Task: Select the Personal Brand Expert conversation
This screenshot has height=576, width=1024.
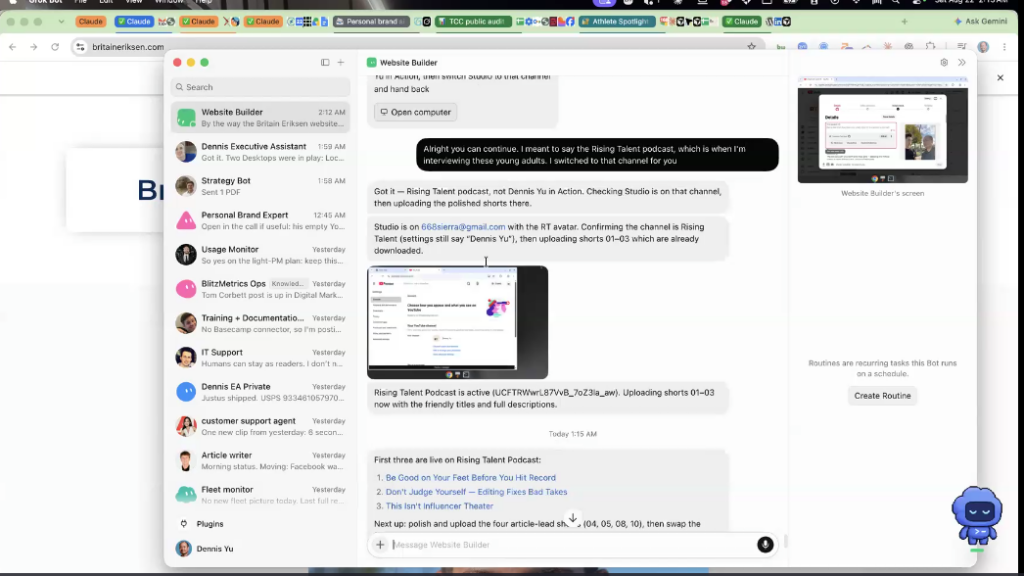Action: 261,221
